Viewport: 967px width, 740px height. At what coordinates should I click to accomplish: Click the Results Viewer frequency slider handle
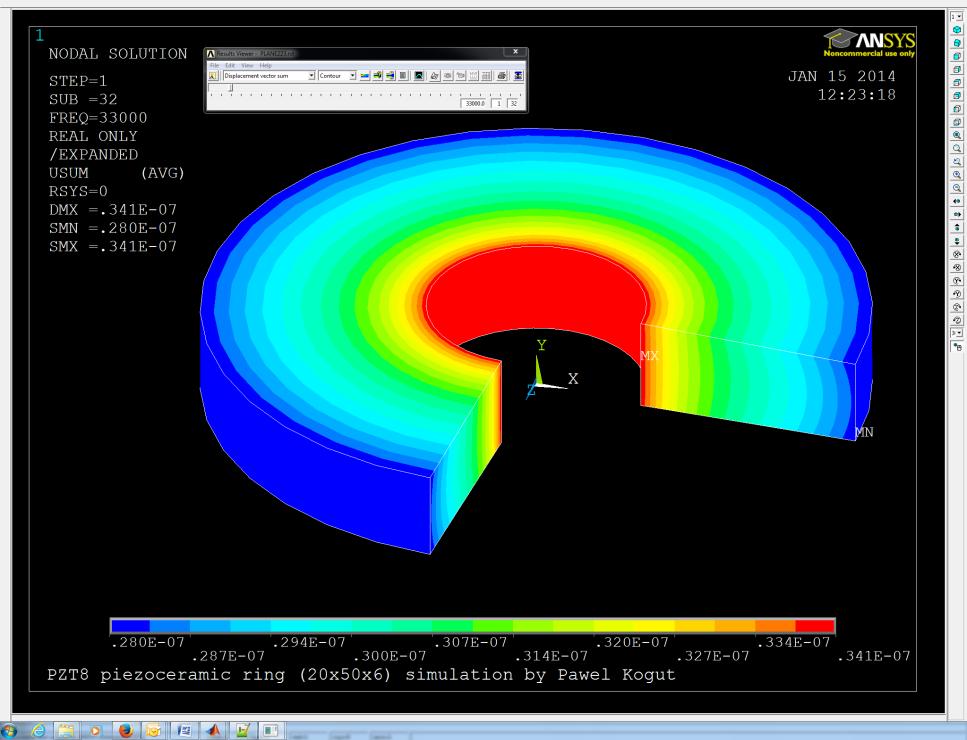point(231,88)
